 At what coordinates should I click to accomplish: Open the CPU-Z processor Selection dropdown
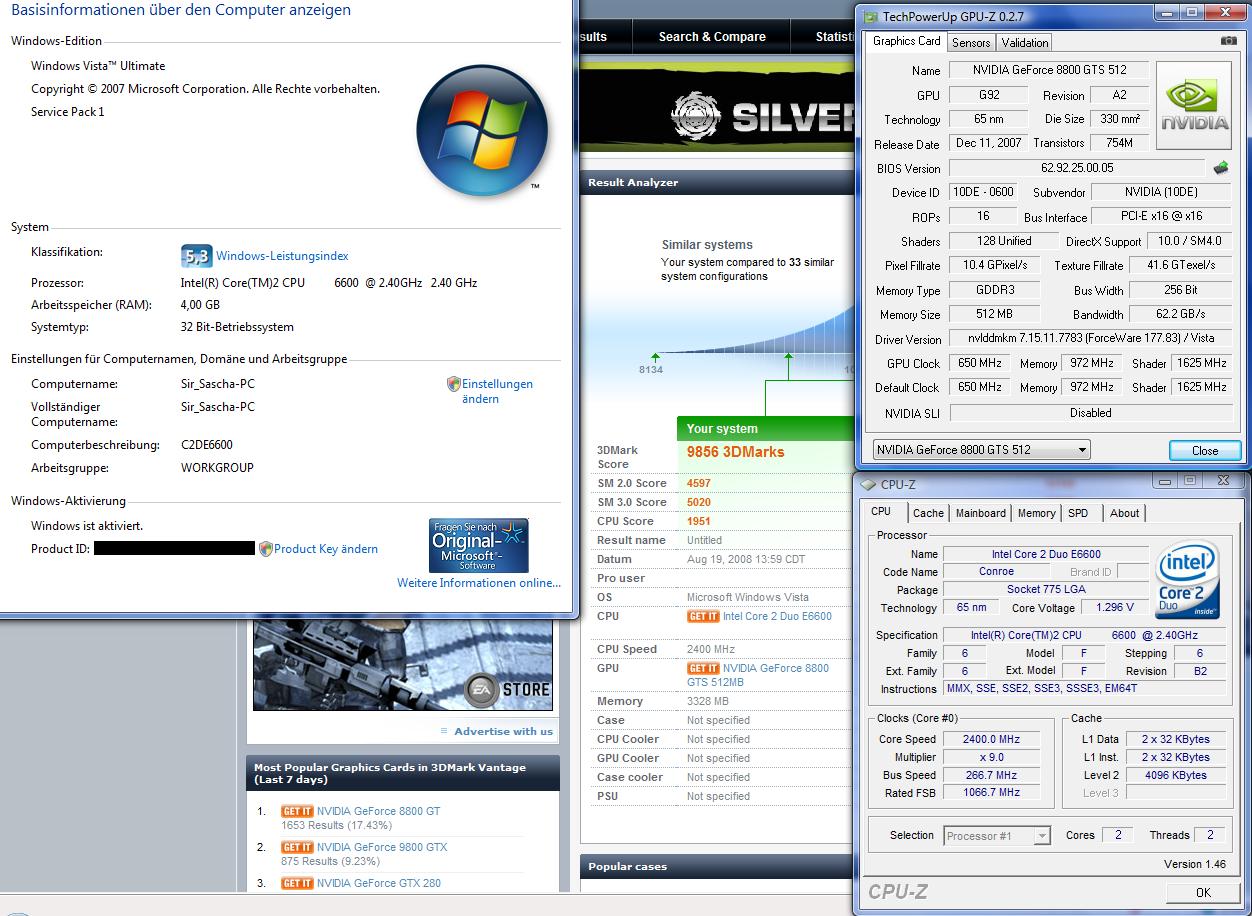pos(997,835)
